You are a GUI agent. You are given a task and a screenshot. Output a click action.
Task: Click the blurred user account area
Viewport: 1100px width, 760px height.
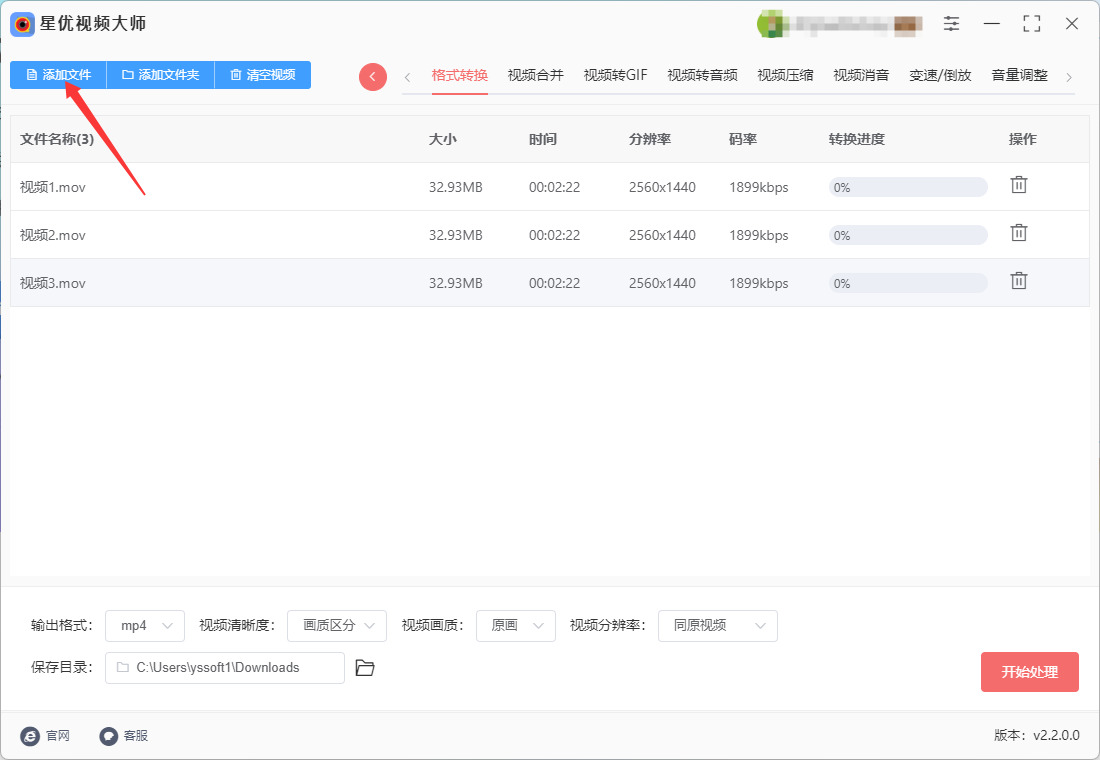pyautogui.click(x=840, y=25)
